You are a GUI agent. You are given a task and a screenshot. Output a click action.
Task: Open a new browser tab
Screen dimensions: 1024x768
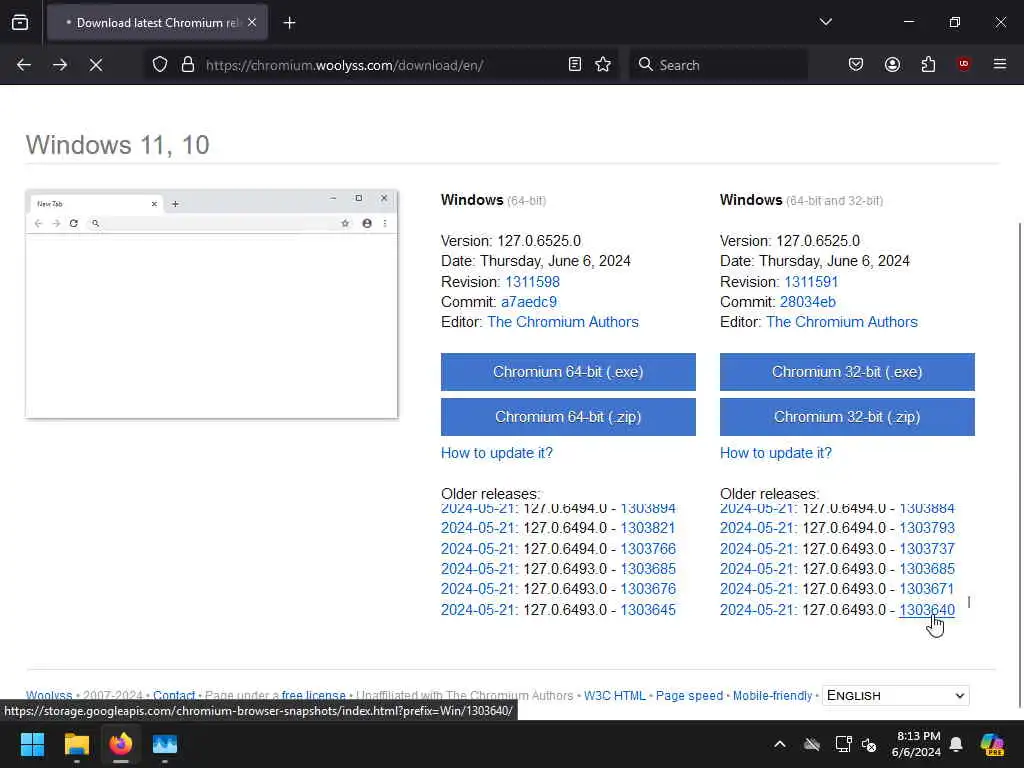click(289, 23)
